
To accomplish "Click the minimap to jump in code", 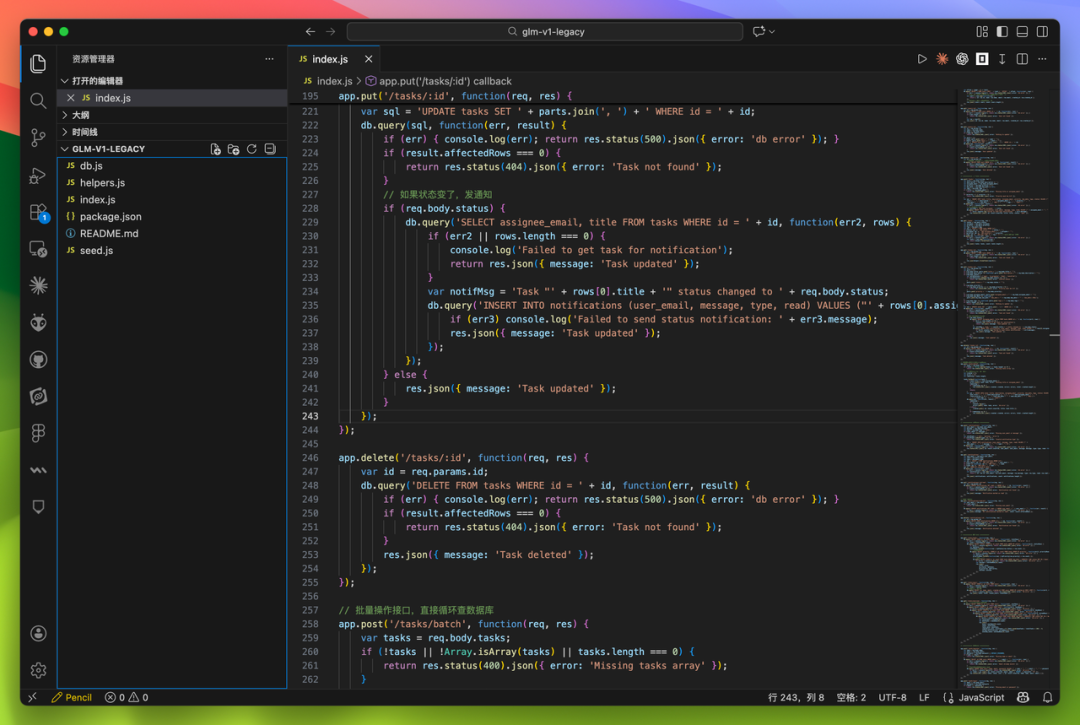I will point(1006,386).
